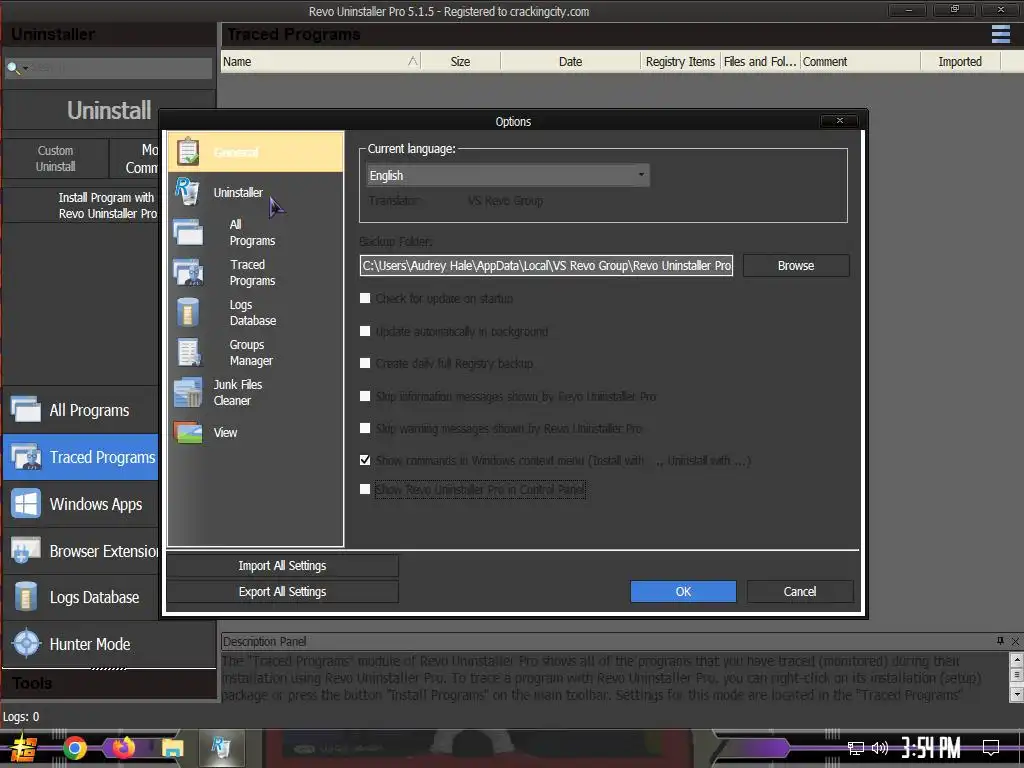This screenshot has width=1024, height=768.
Task: Open Browser Extensions module
Action: click(x=80, y=551)
